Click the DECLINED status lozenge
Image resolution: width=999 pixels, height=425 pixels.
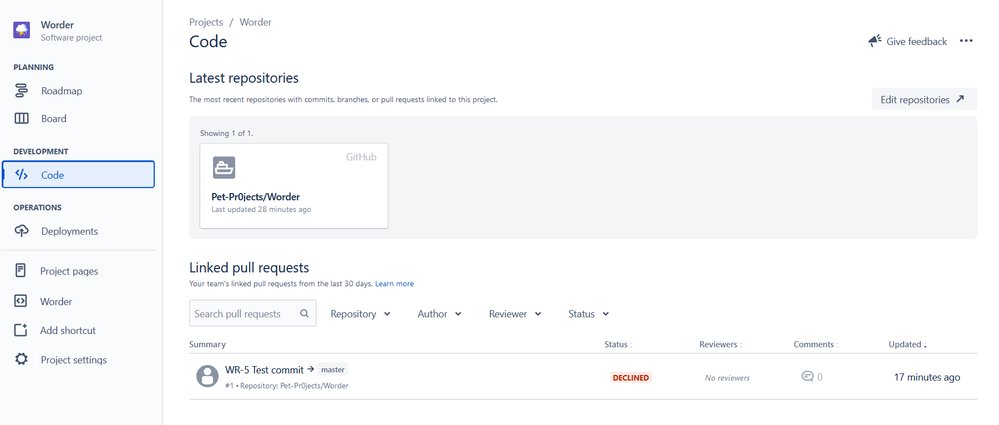(x=631, y=377)
